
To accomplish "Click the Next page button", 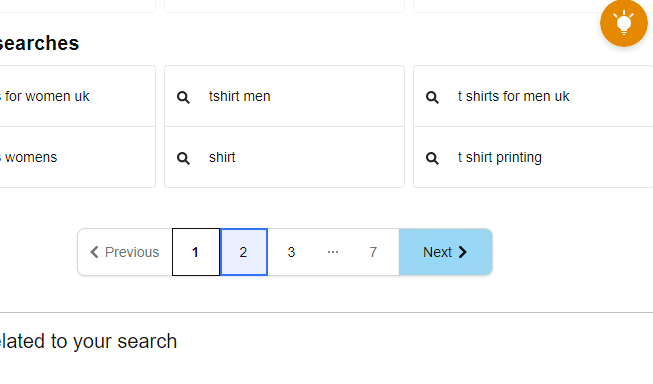I will (x=446, y=252).
